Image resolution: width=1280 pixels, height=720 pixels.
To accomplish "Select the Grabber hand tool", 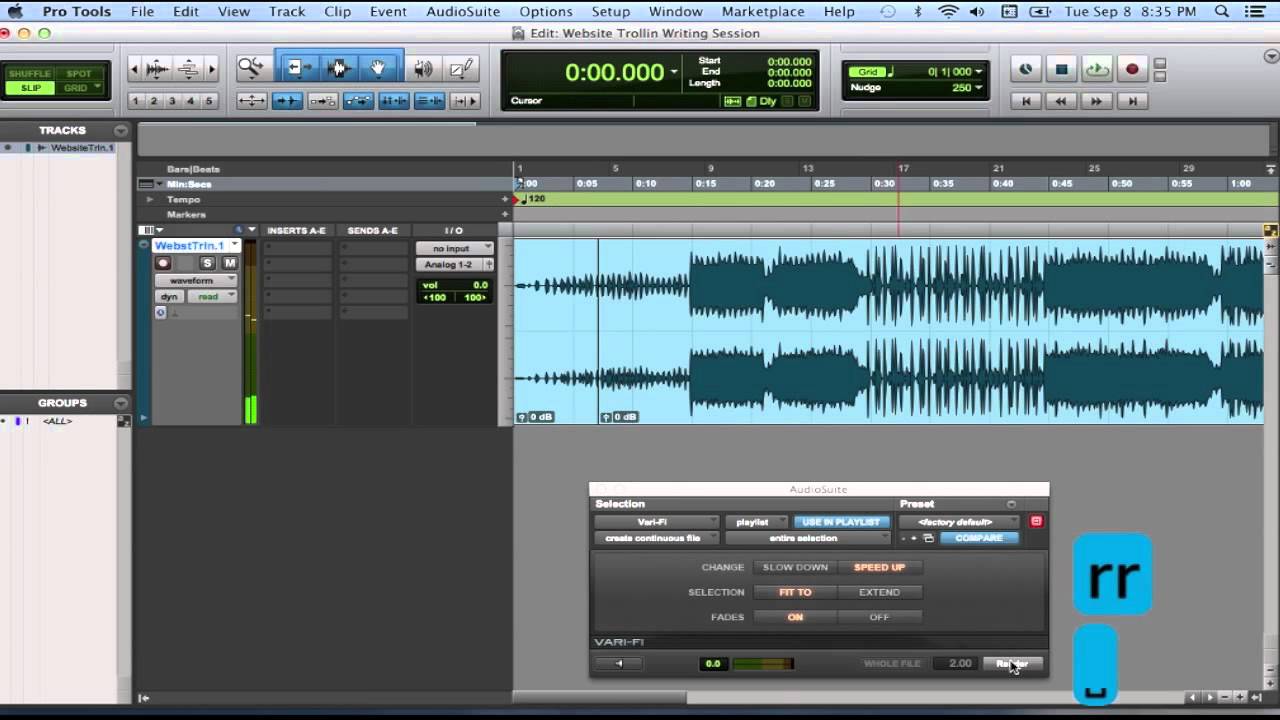I will (378, 68).
